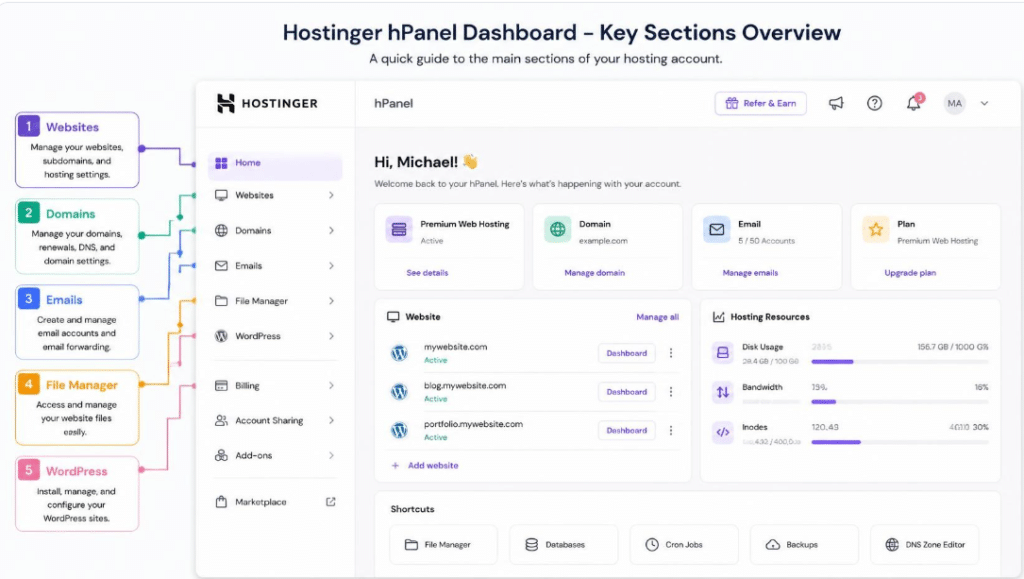
Task: Click Manage all in Website panel
Action: coord(657,317)
